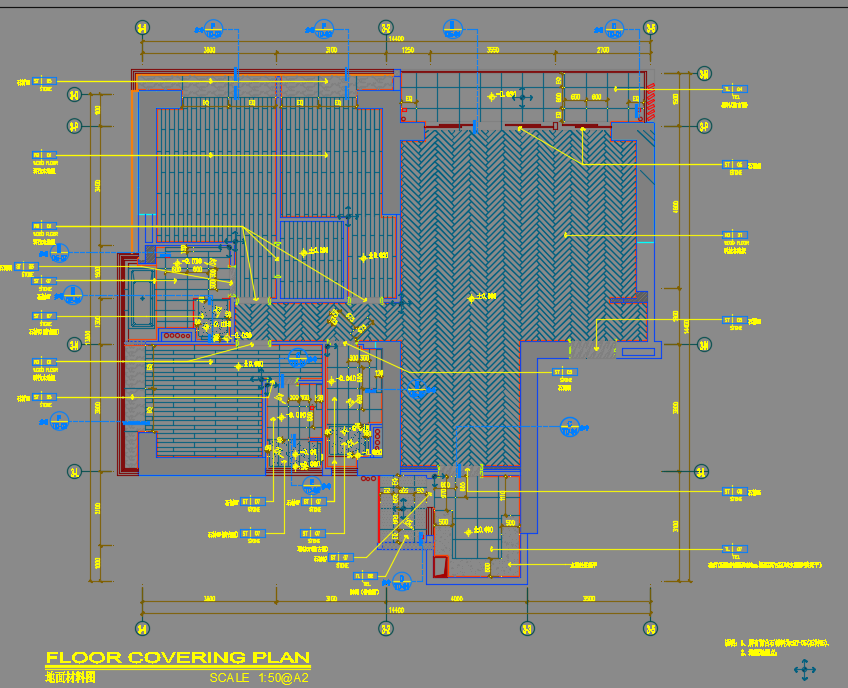This screenshot has height=688, width=848.
Task: Select the FLOOR COVERING PLAN title text
Action: coord(178,658)
